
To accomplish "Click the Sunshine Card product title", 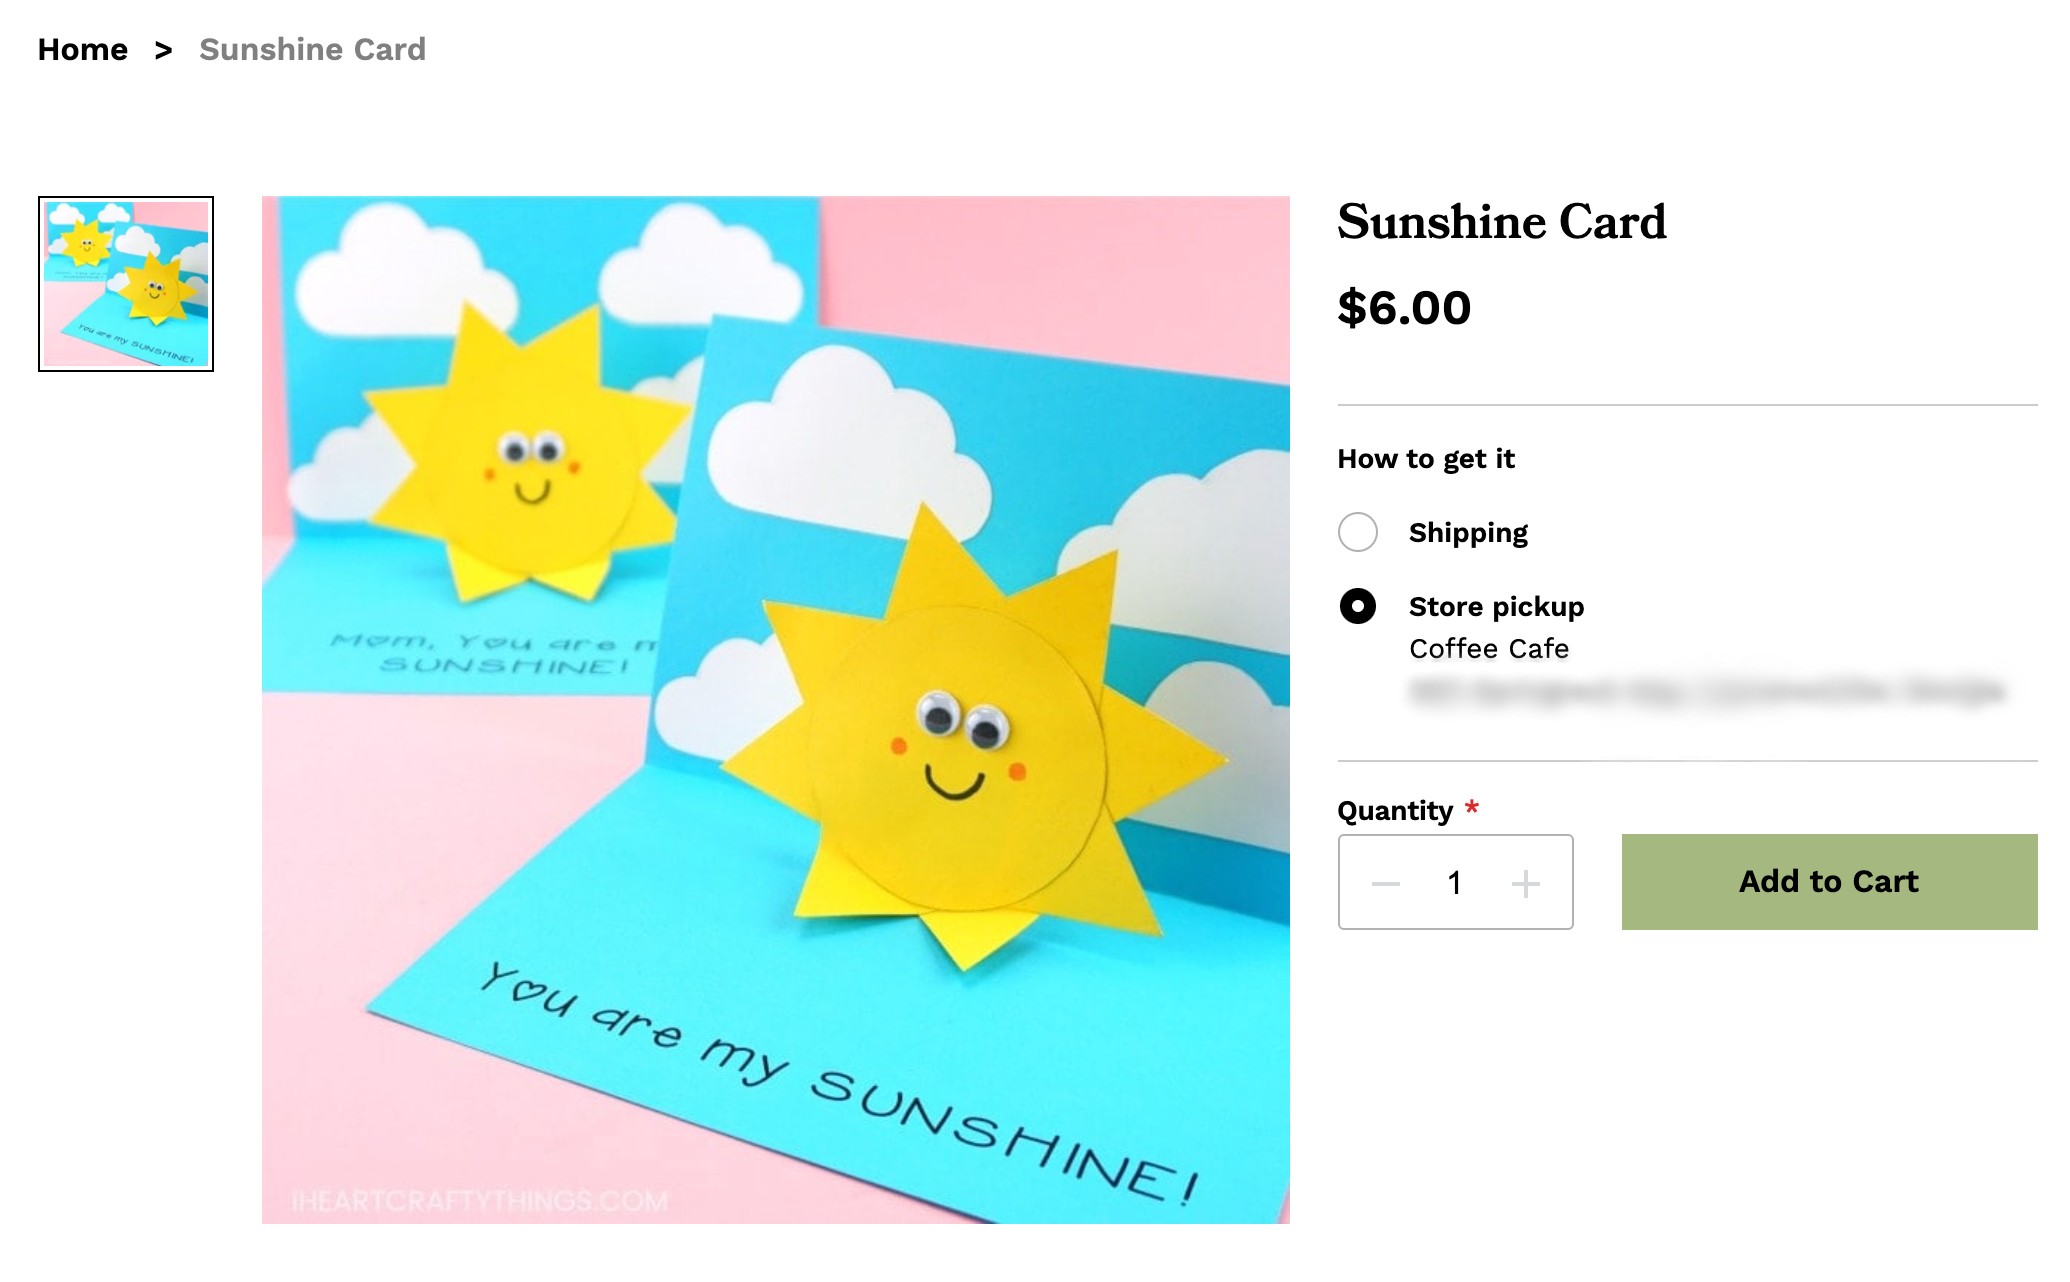I will 1501,222.
